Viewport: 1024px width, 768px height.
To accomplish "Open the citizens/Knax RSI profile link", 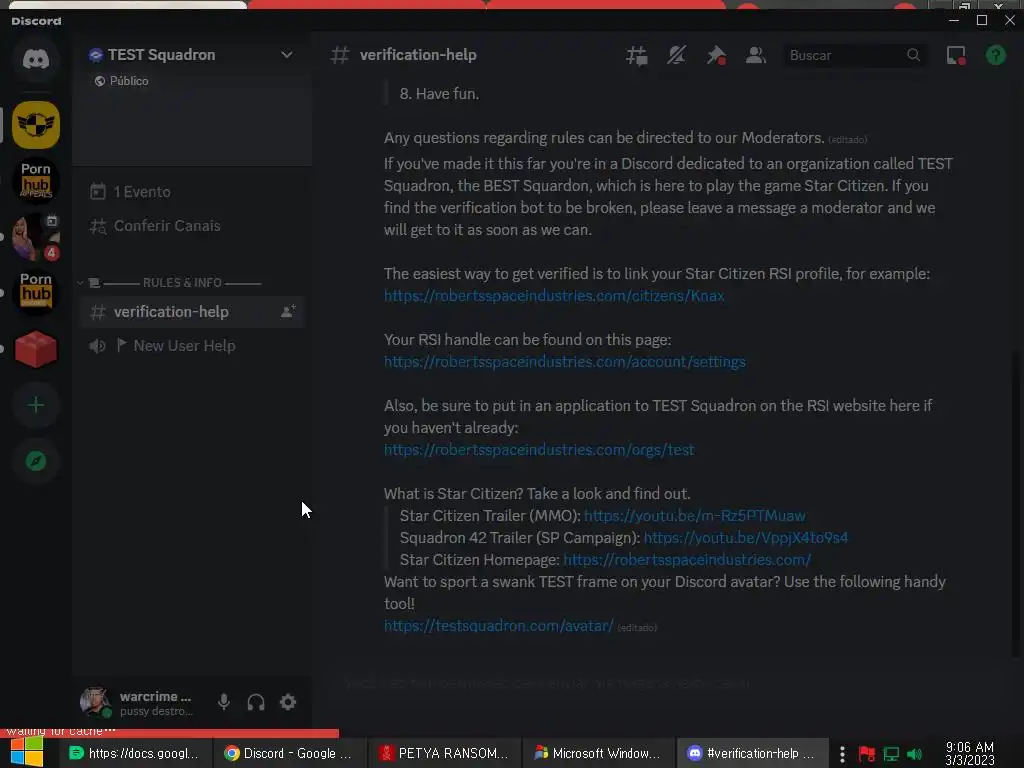I will click(554, 296).
